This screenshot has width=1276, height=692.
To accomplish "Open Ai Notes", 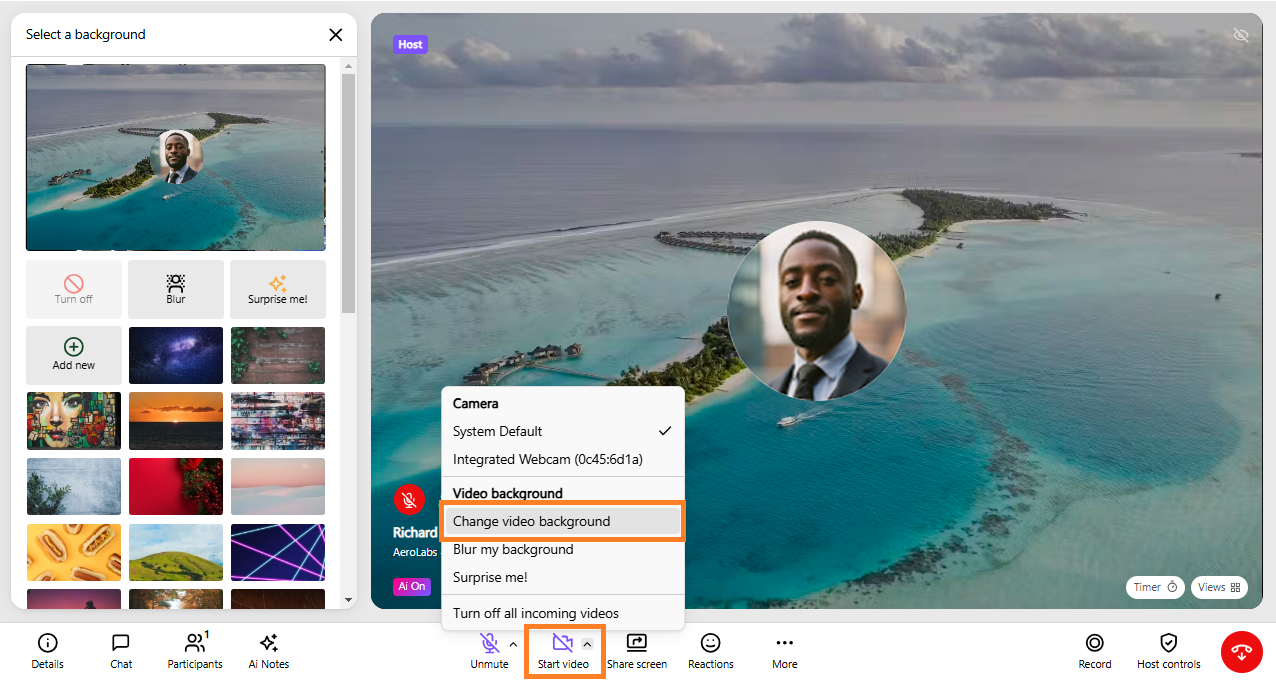I will click(269, 651).
